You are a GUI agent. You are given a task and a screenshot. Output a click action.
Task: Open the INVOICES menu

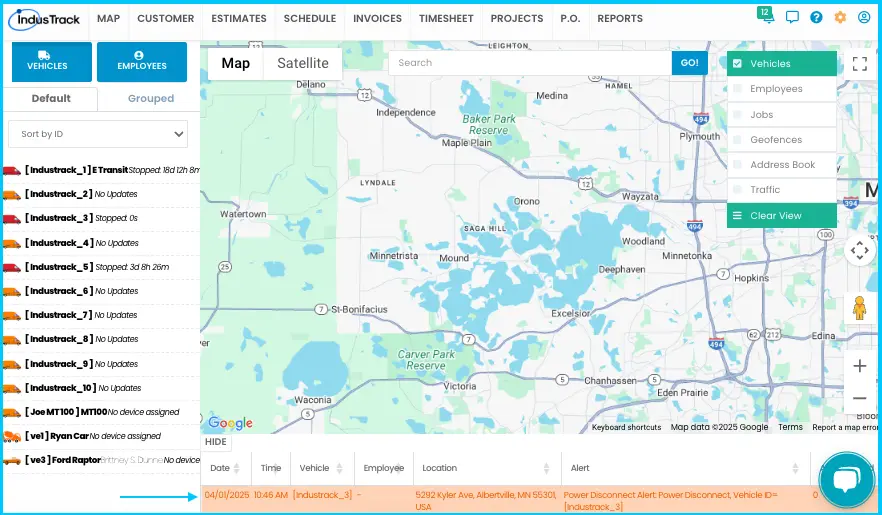coord(377,19)
